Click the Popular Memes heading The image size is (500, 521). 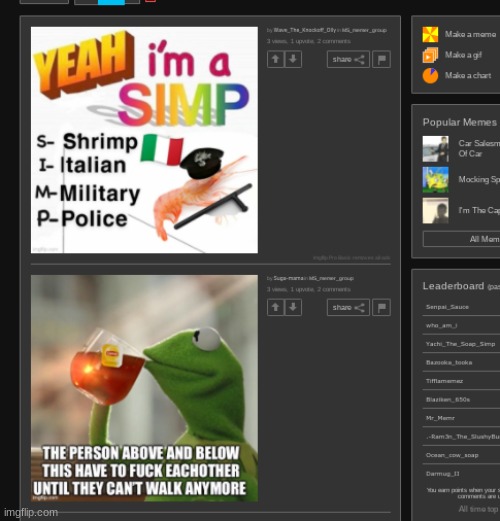[x=460, y=122]
